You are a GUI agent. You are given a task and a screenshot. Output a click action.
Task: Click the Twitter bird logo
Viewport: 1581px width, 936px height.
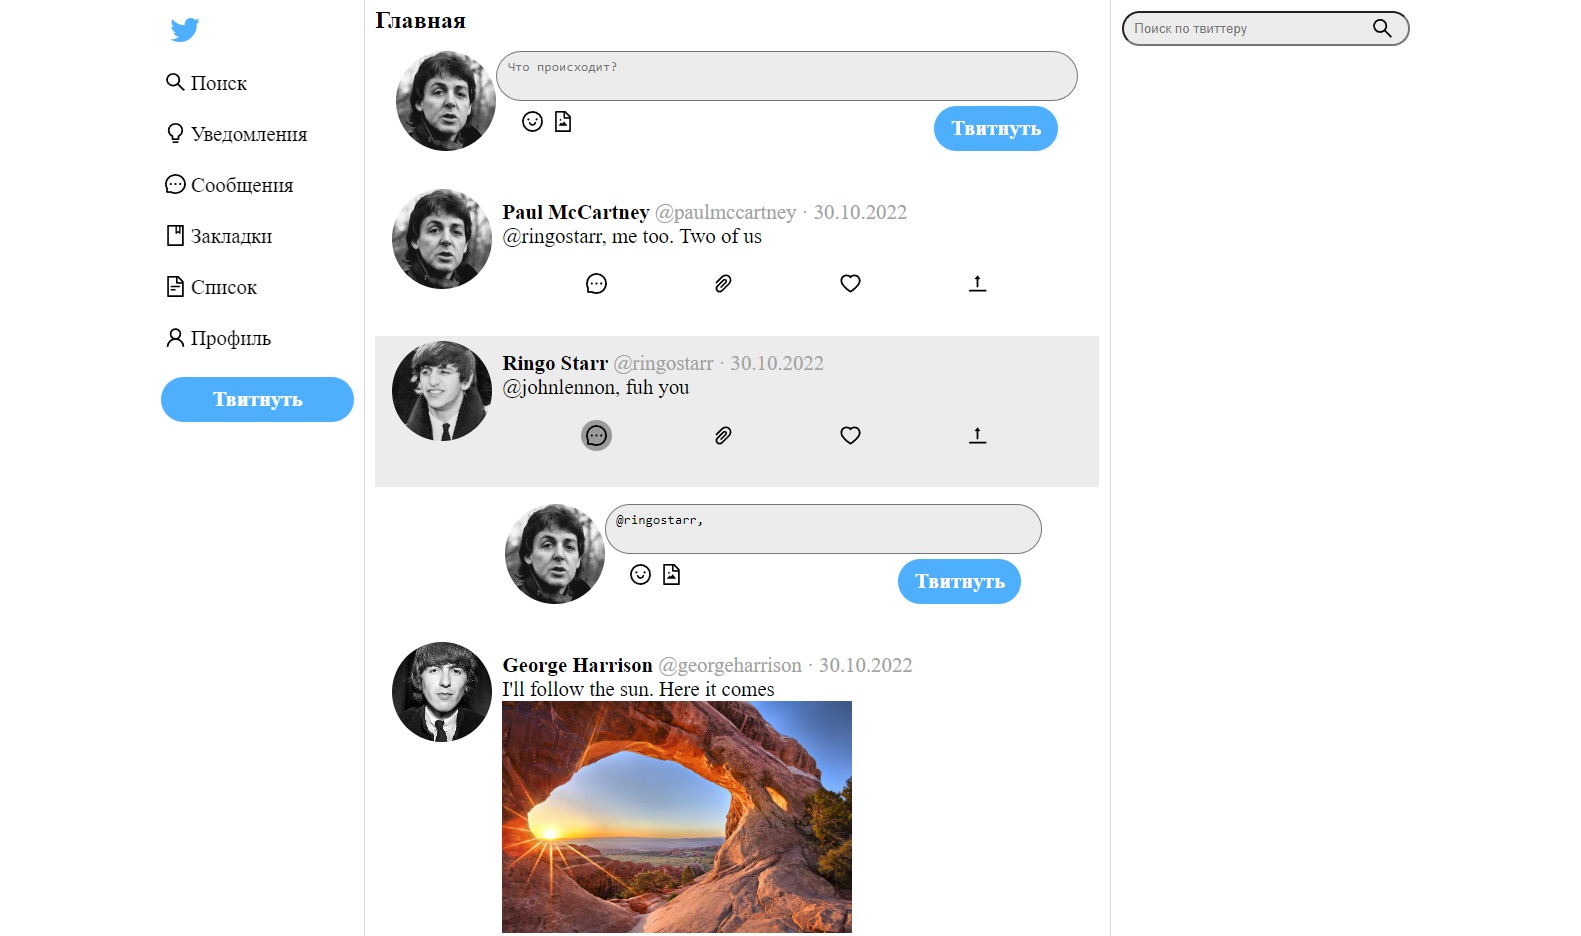pyautogui.click(x=185, y=30)
